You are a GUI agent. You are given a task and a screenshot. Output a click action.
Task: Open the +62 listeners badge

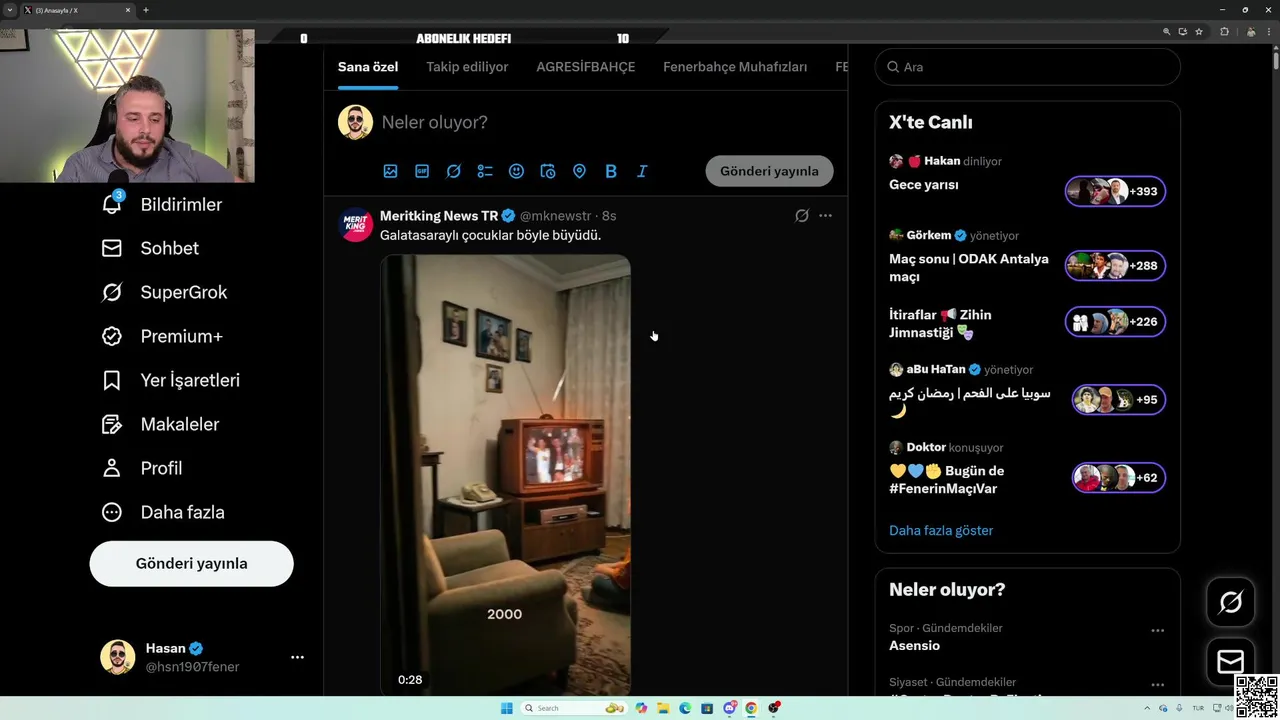point(1118,477)
